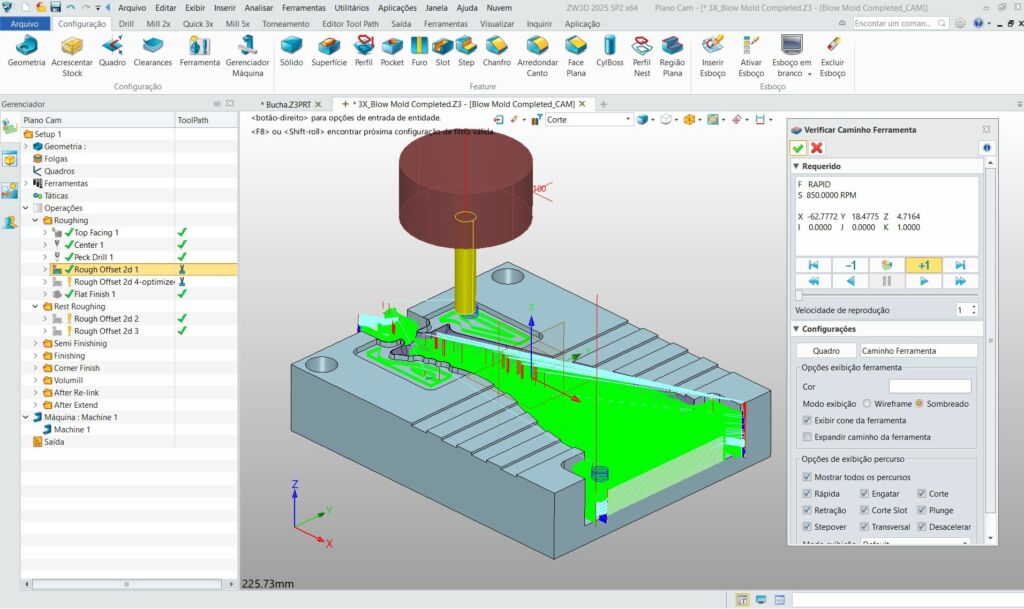This screenshot has height=609, width=1024.
Task: Select the Pocket feature icon
Action: click(392, 52)
